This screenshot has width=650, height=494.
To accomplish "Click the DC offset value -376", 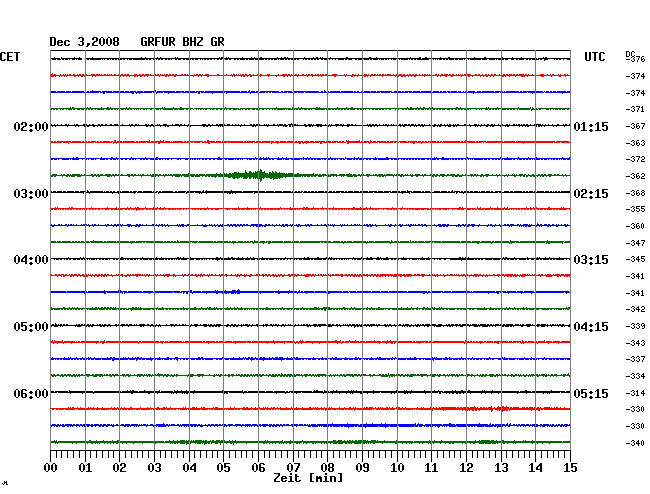I will pyautogui.click(x=635, y=59).
